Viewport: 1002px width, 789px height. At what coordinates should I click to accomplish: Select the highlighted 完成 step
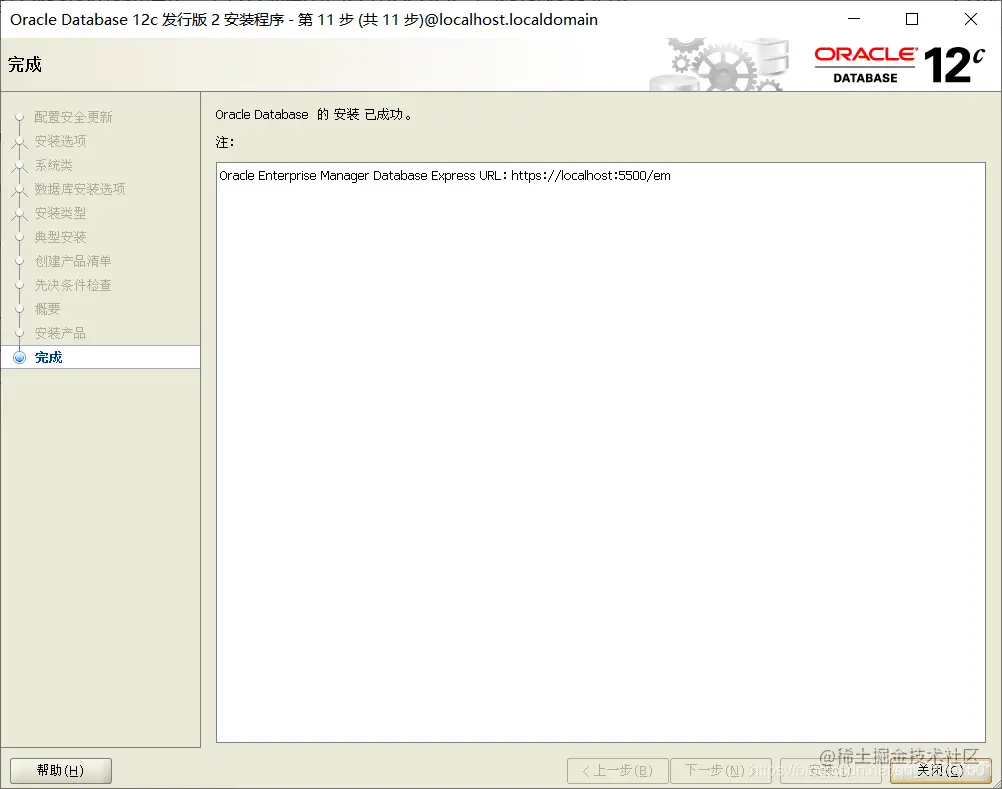coord(100,357)
